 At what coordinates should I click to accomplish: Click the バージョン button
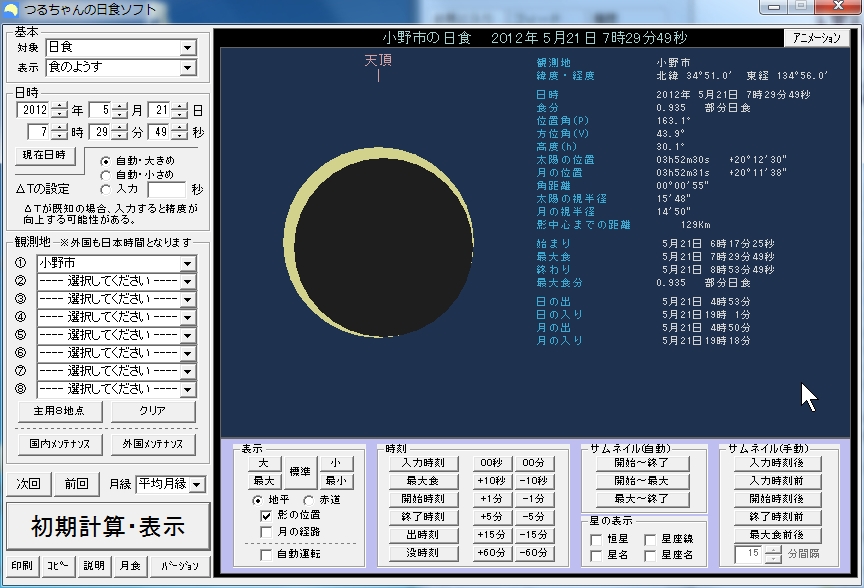pyautogui.click(x=180, y=565)
